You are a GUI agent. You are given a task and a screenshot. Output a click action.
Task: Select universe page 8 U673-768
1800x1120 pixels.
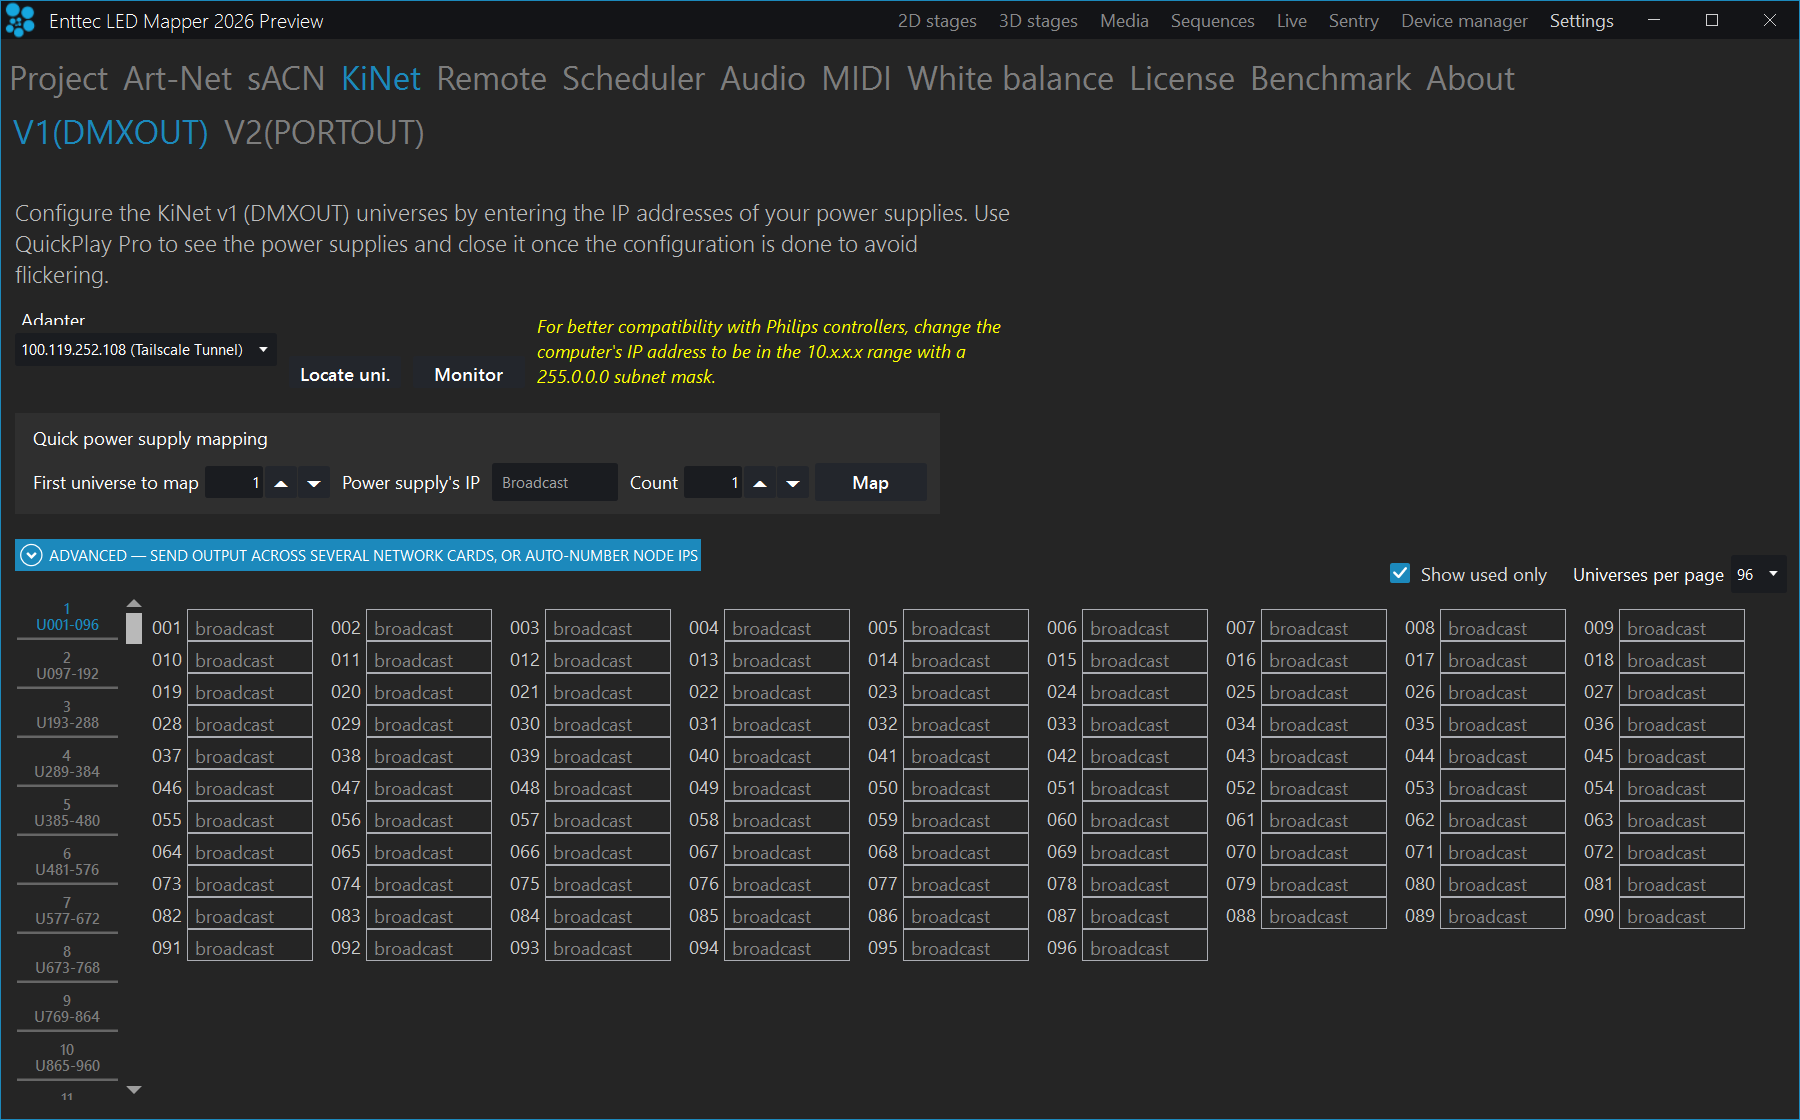[67, 960]
